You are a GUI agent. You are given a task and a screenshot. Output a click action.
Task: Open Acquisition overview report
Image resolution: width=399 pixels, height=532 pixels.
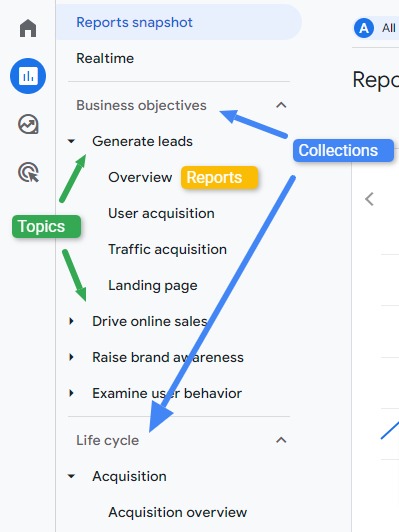click(177, 512)
